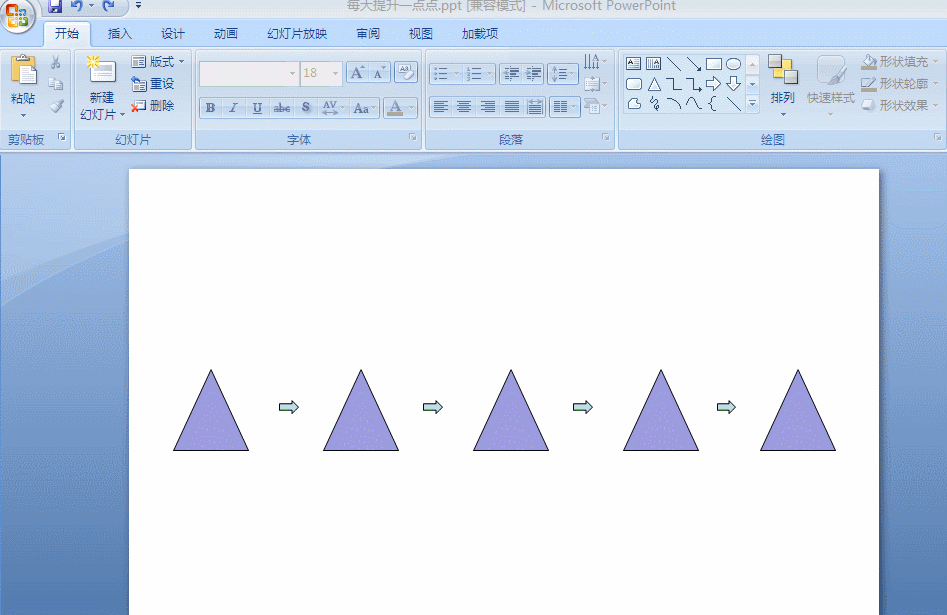The height and width of the screenshot is (615, 947).
Task: Decrease font size with small A icon
Action: click(x=379, y=73)
